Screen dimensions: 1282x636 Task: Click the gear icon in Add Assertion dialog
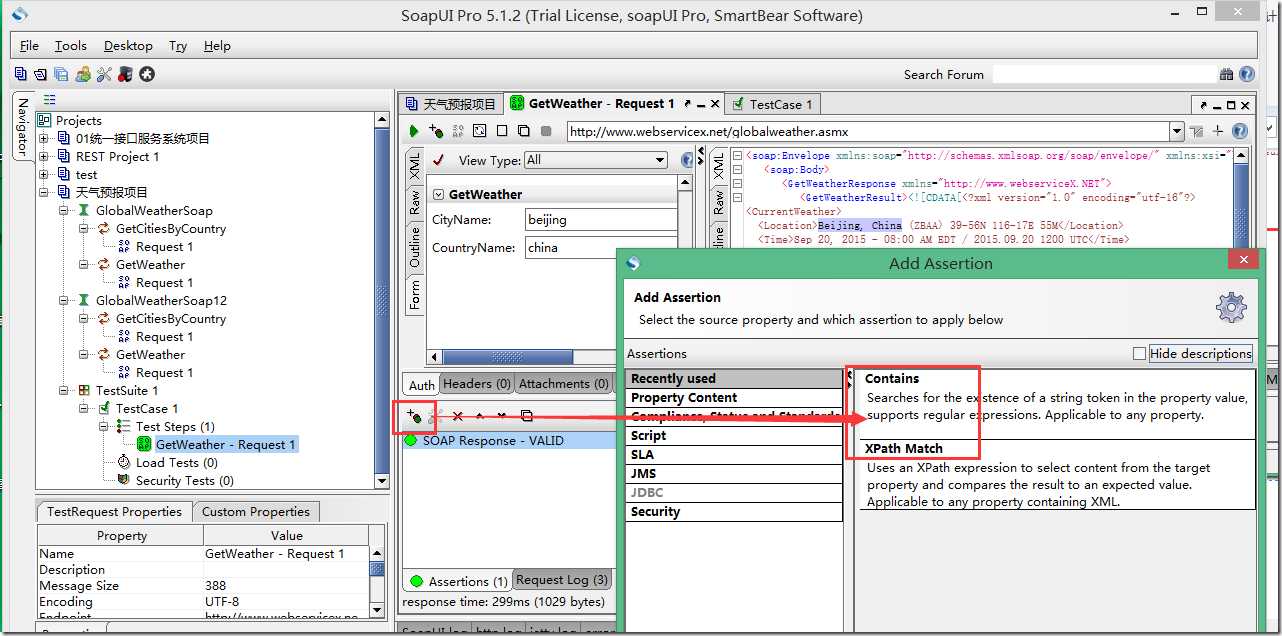click(1231, 307)
